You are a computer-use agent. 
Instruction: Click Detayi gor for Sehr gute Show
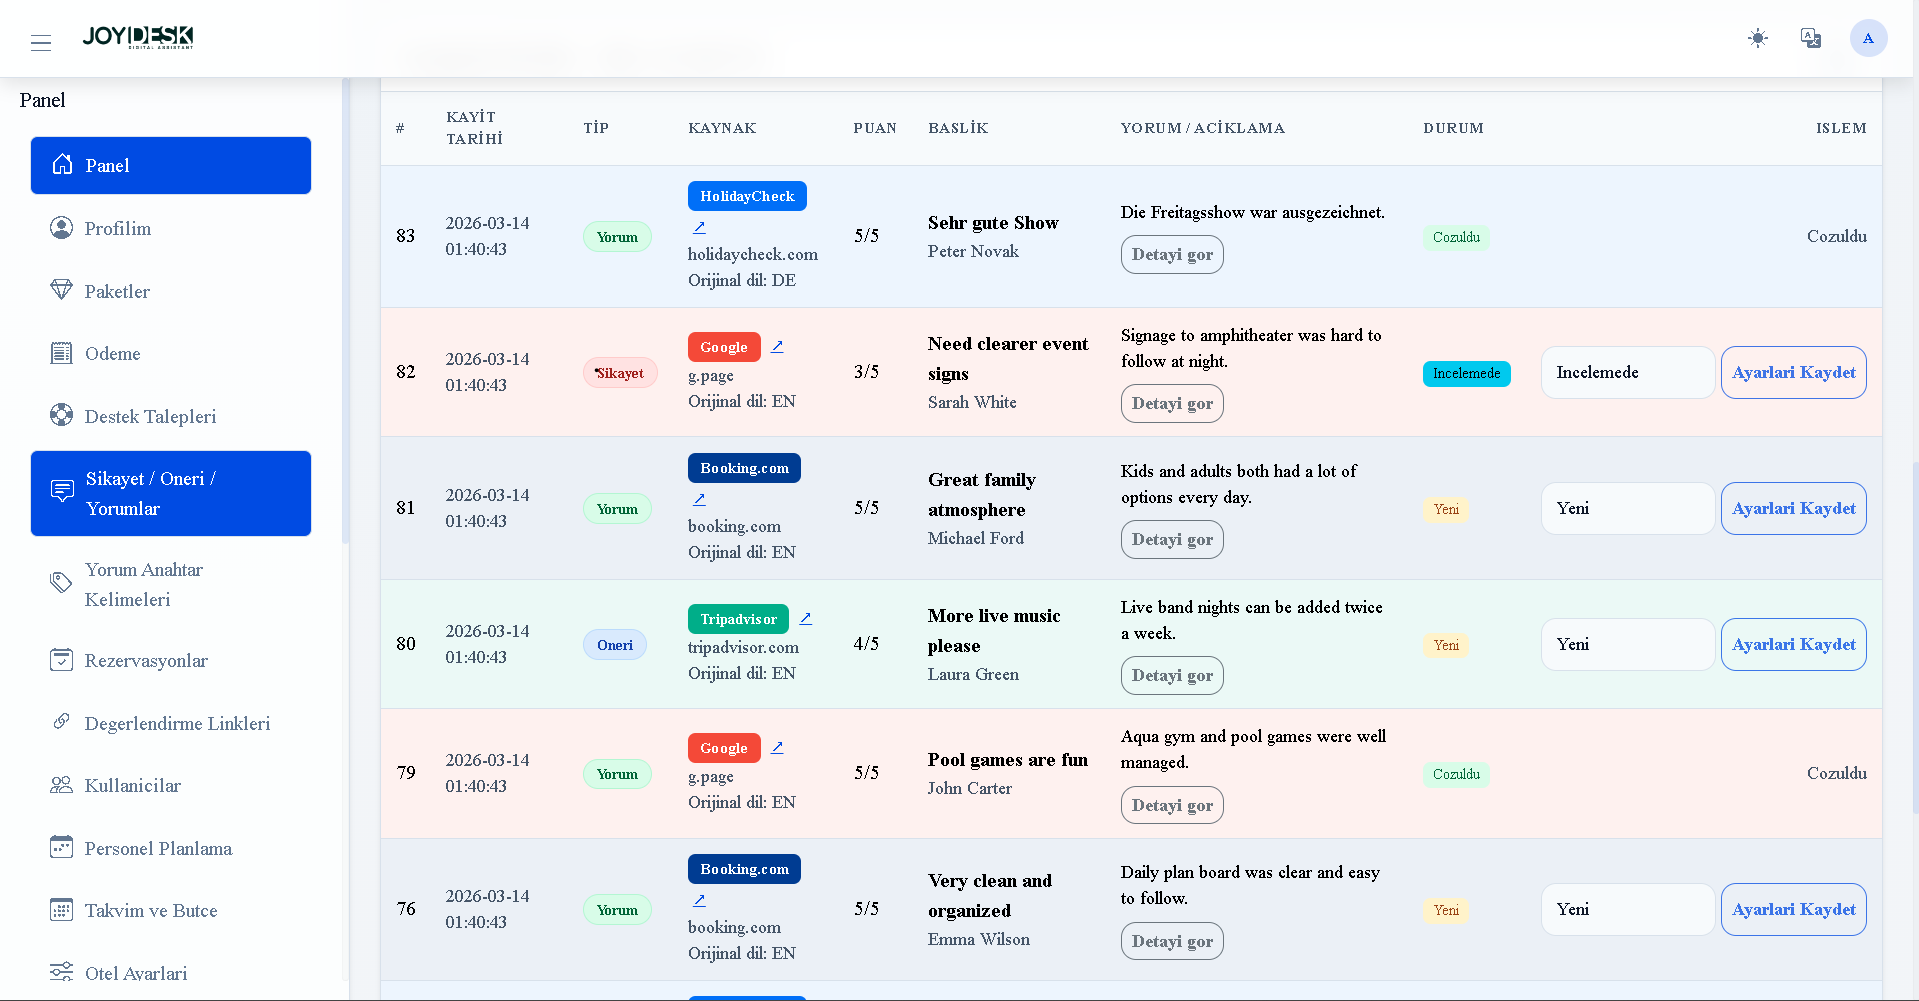(x=1171, y=254)
